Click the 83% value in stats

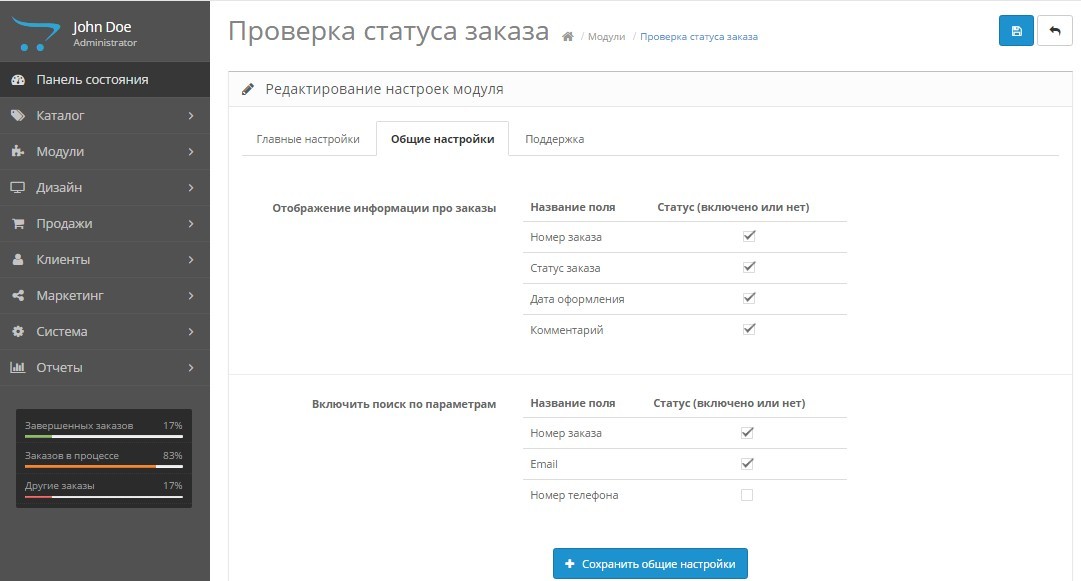pos(172,456)
